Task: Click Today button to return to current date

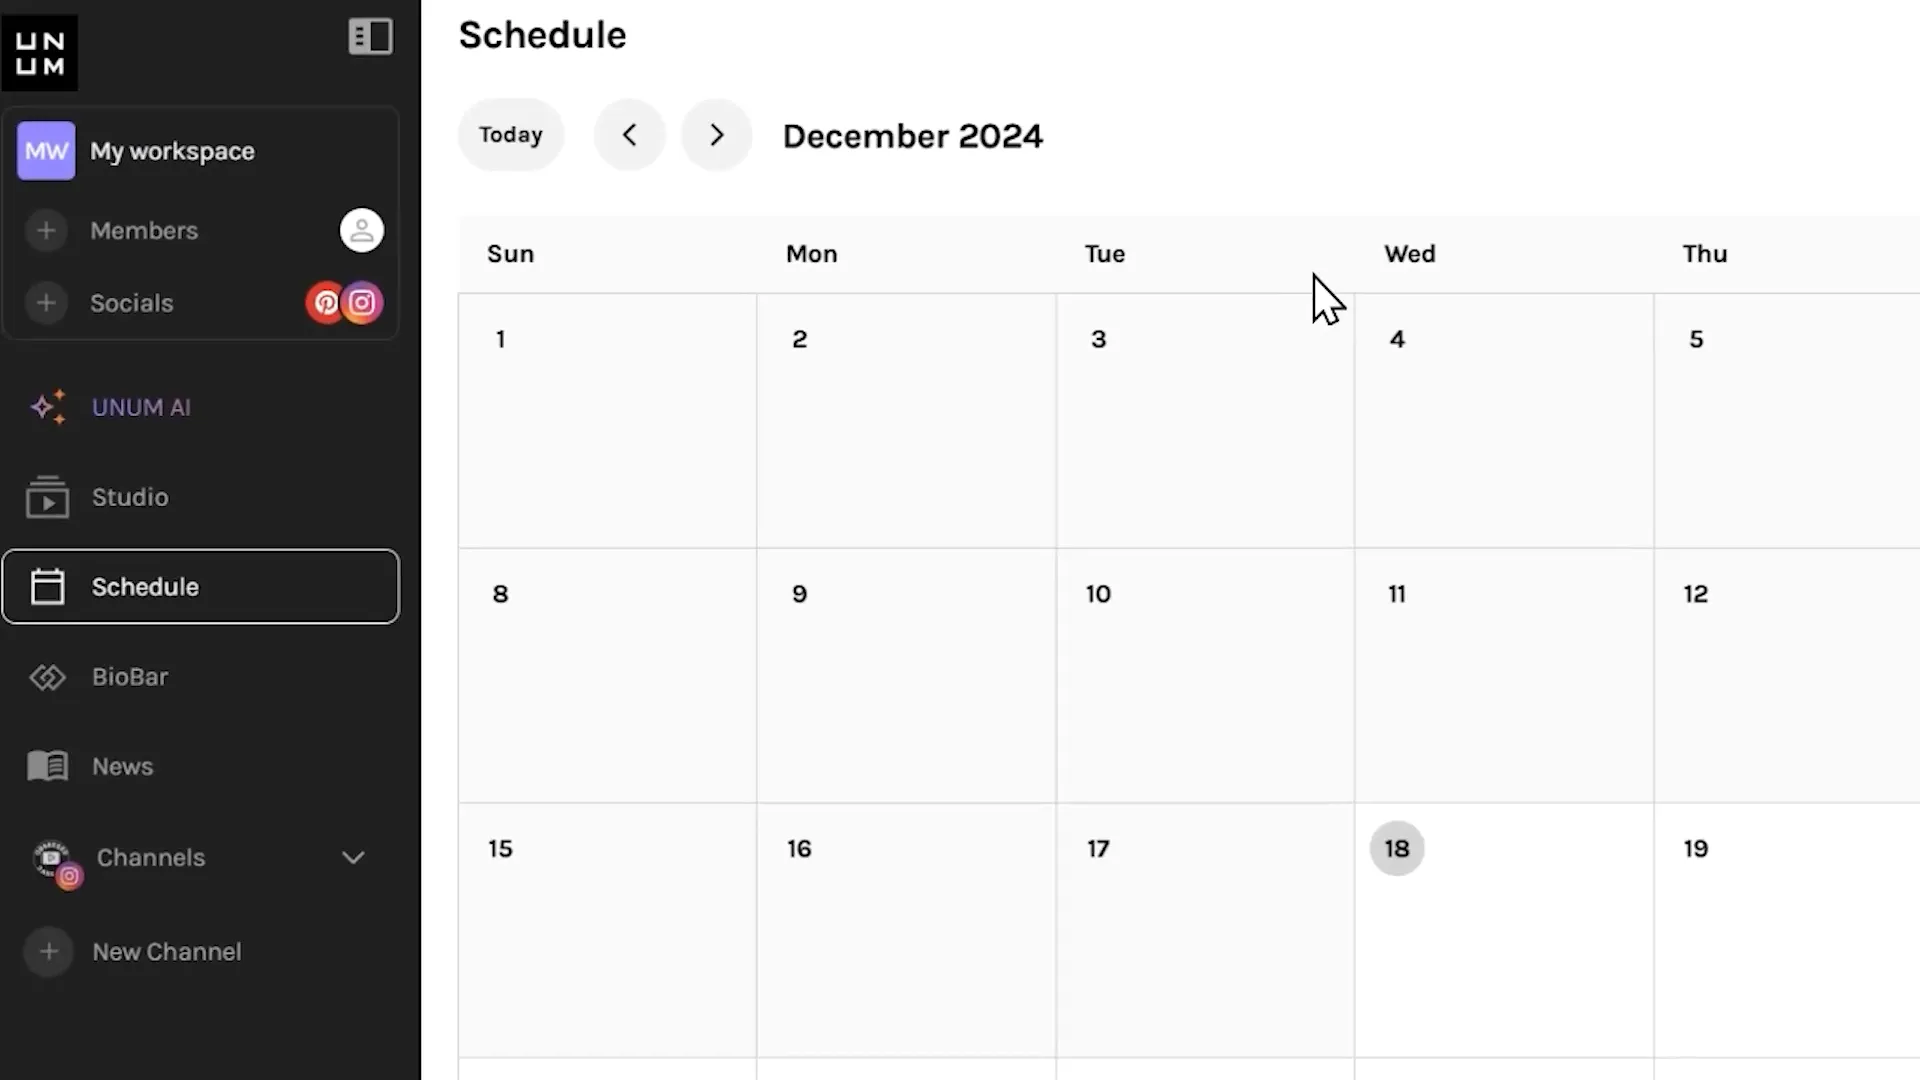Action: tap(510, 135)
